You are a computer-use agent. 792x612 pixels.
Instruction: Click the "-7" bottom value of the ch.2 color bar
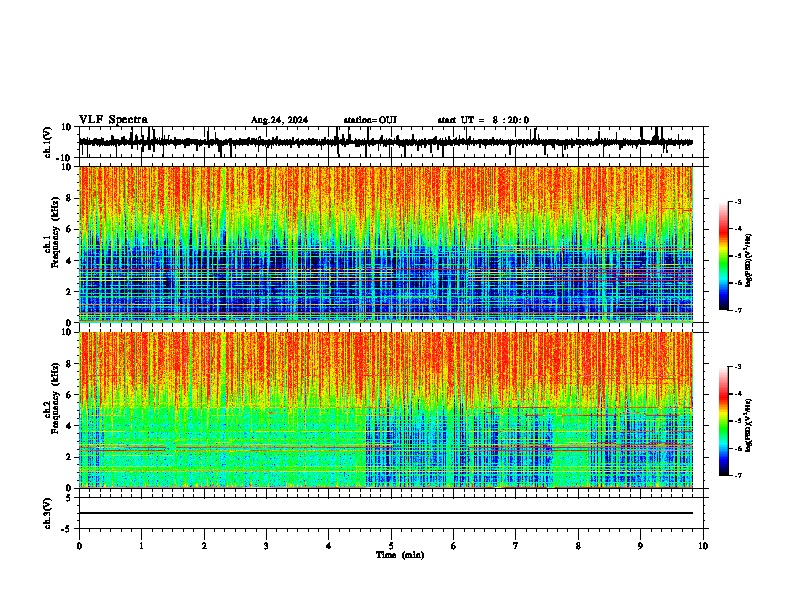pyautogui.click(x=738, y=476)
